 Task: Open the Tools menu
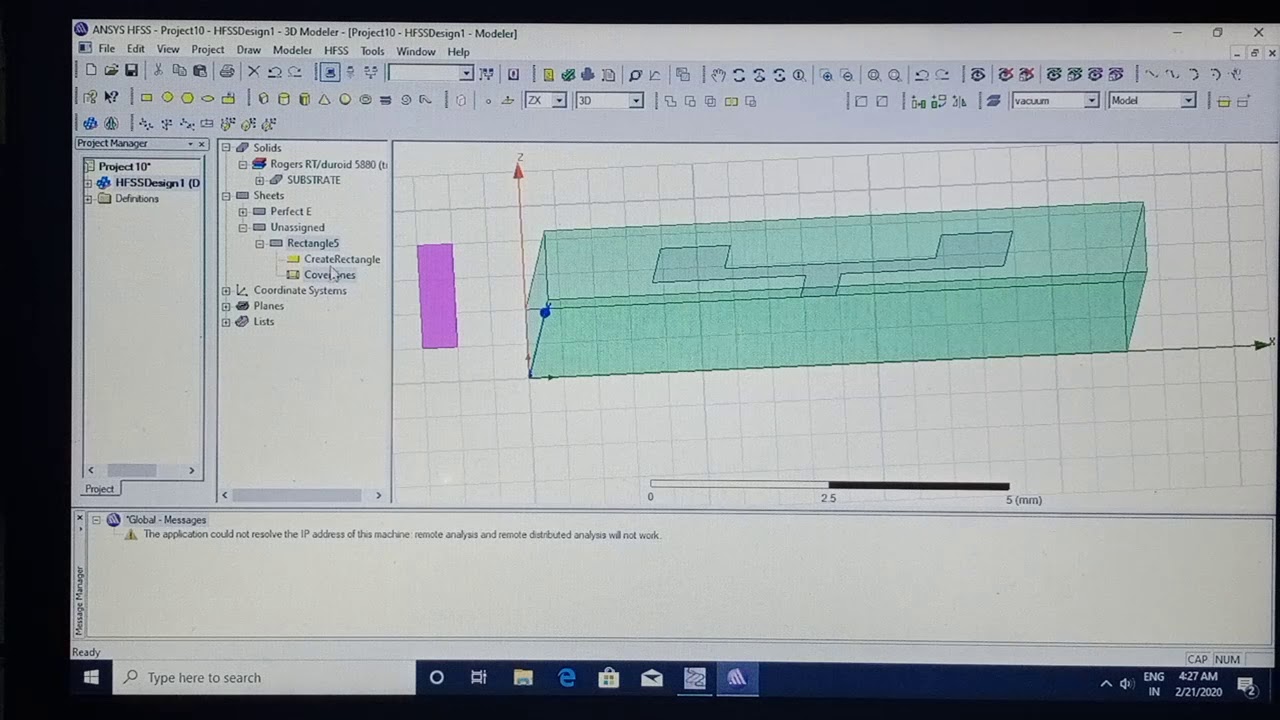[372, 50]
